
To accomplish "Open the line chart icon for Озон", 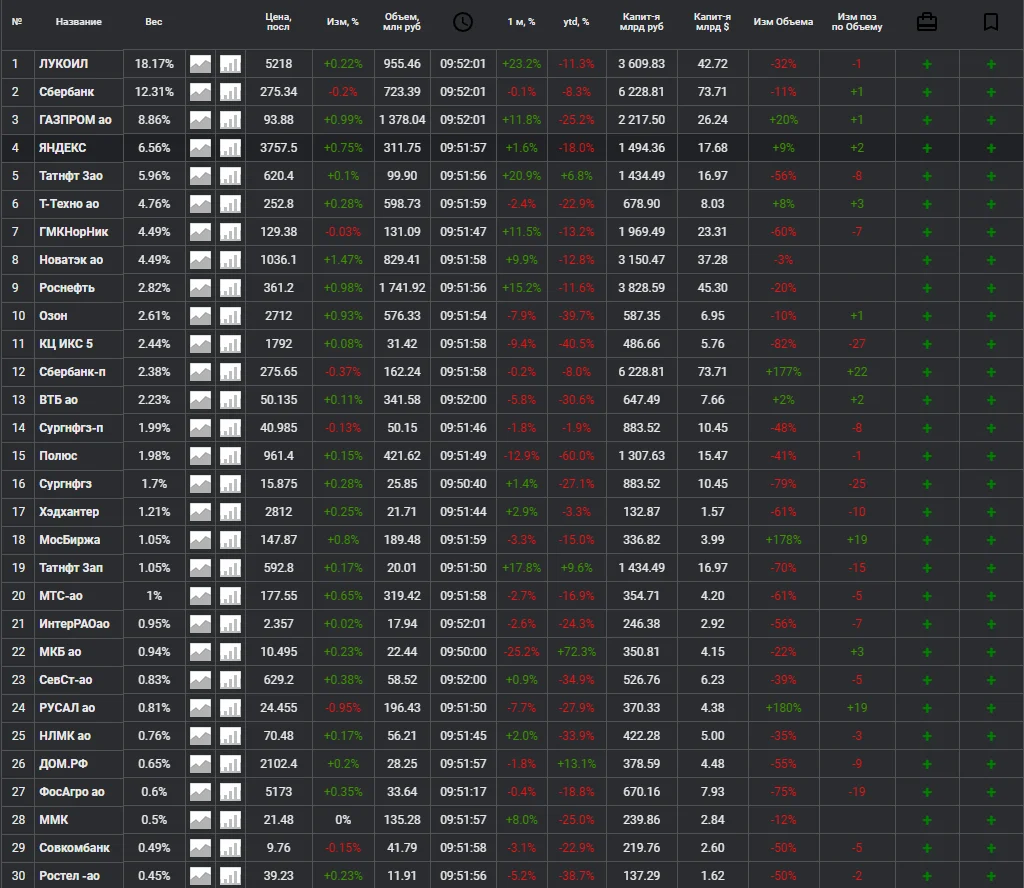I will coord(200,316).
